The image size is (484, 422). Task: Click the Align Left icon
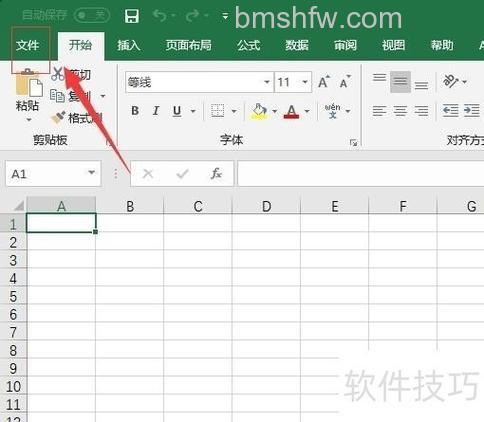[379, 111]
